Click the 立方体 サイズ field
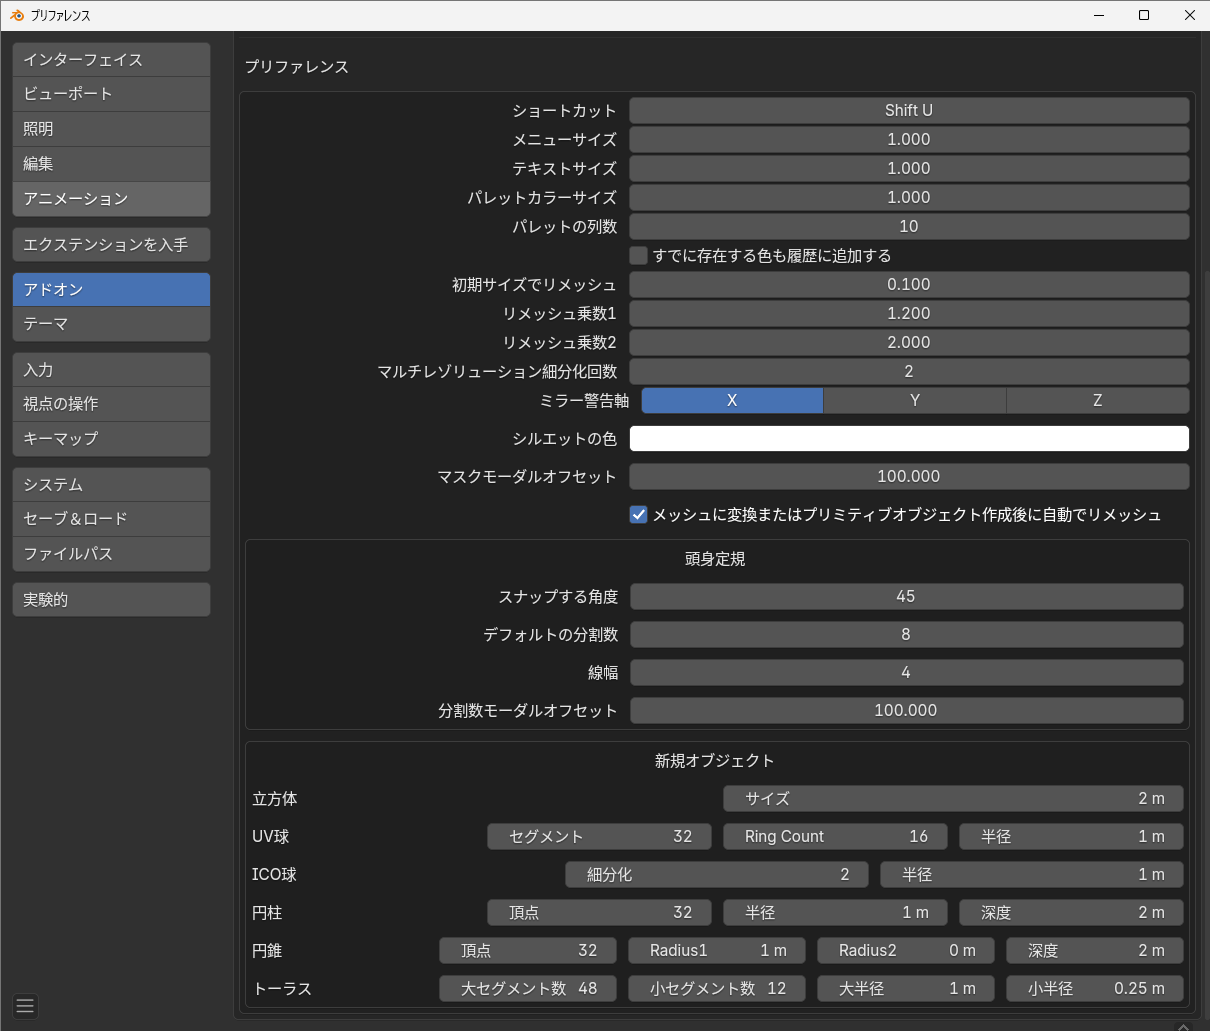Image resolution: width=1210 pixels, height=1031 pixels. point(953,799)
